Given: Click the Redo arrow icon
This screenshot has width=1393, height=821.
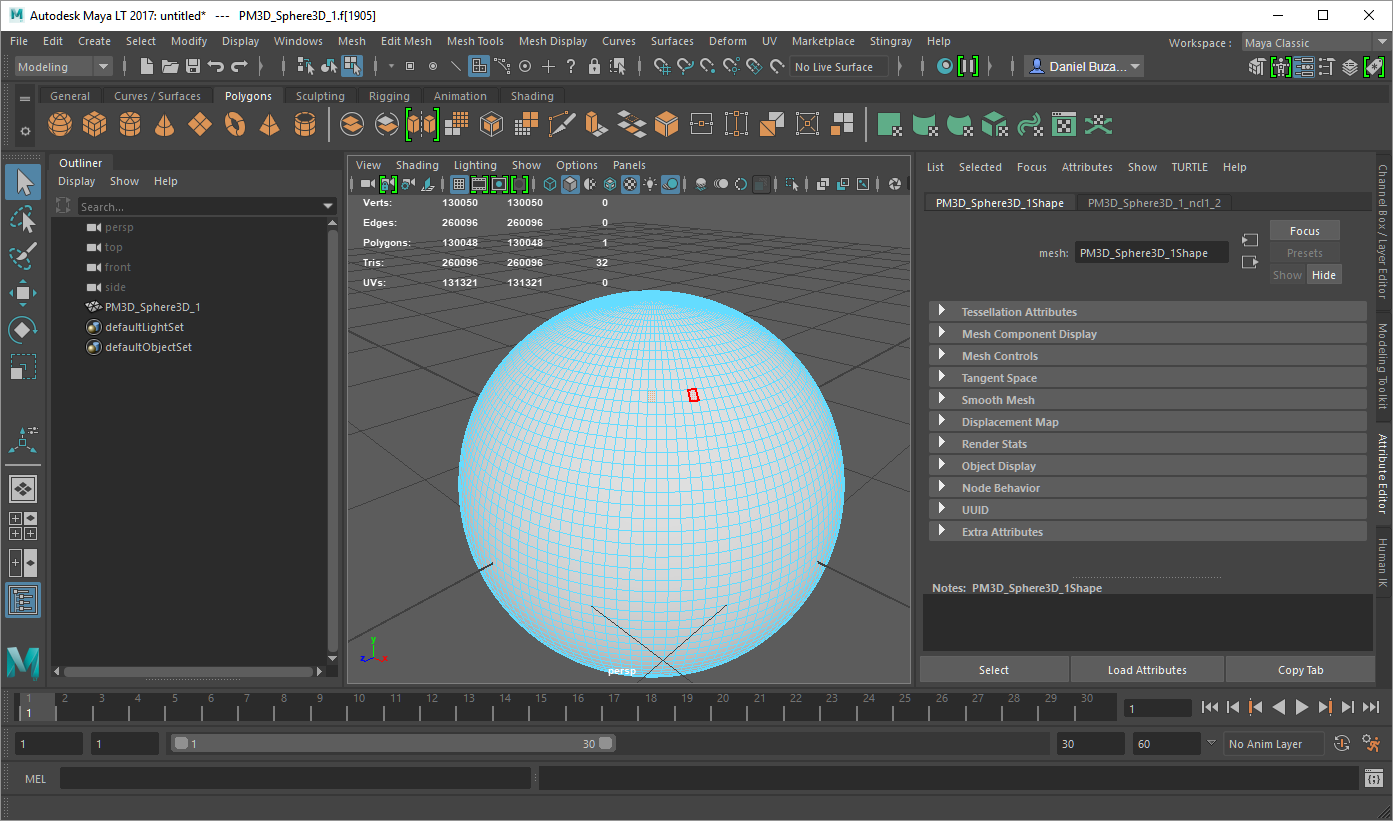Looking at the screenshot, I should 240,67.
